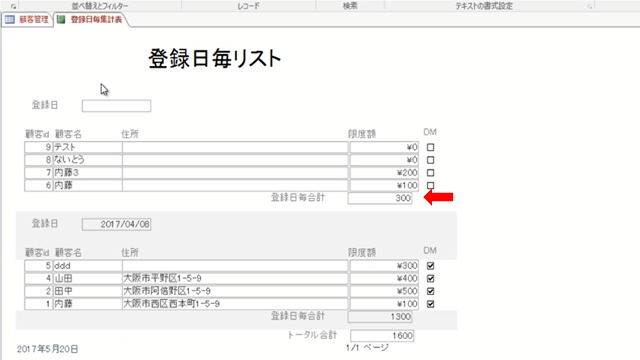Select the 登録日毎集計表 tab
The width and height of the screenshot is (640, 360).
96,20
